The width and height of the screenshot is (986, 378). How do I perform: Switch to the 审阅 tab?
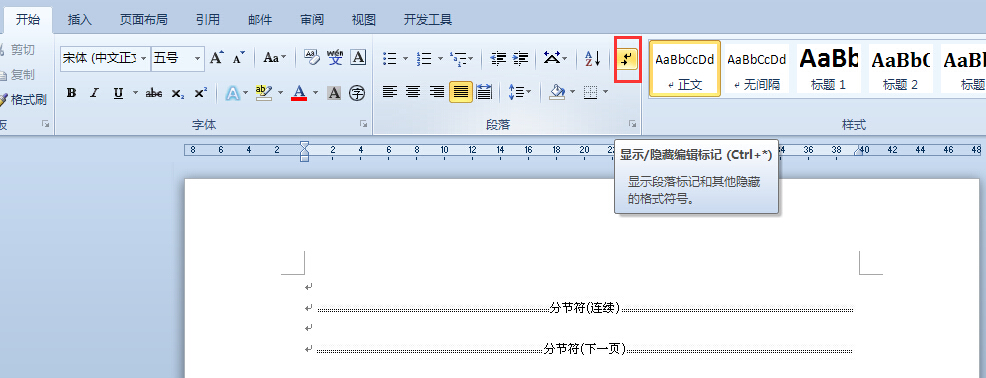pyautogui.click(x=312, y=19)
